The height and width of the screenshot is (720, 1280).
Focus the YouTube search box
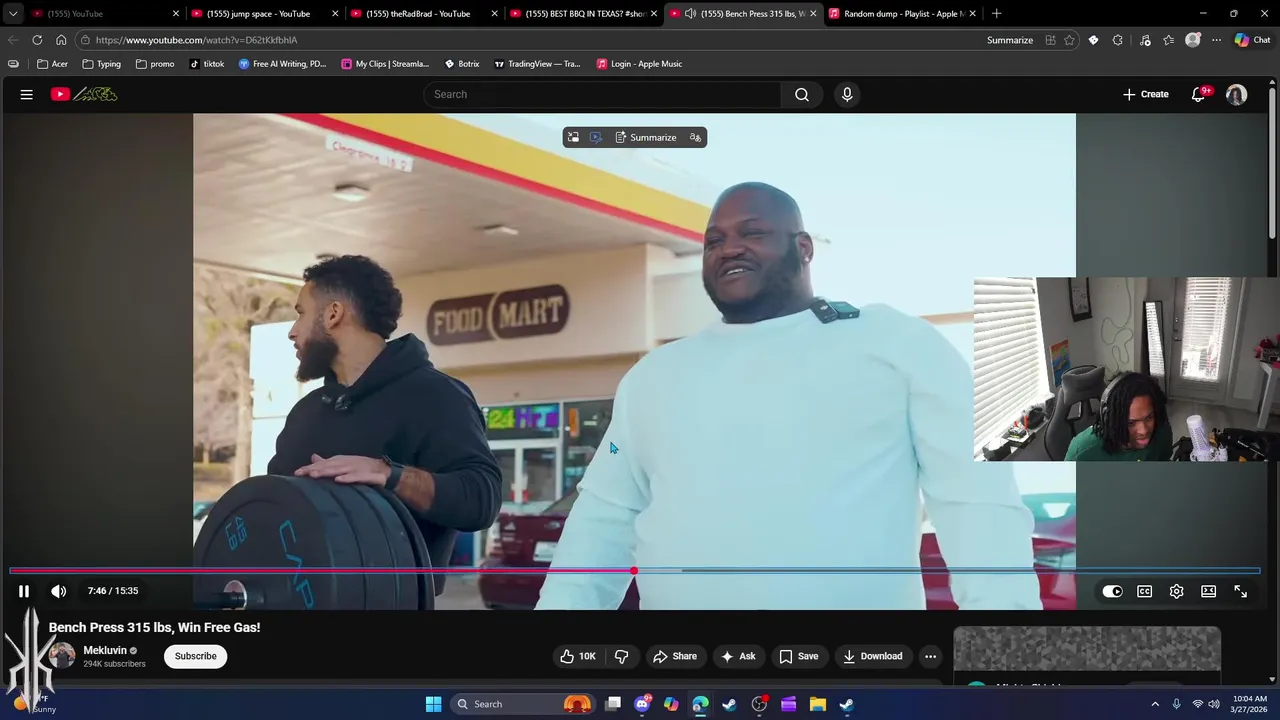pos(601,94)
